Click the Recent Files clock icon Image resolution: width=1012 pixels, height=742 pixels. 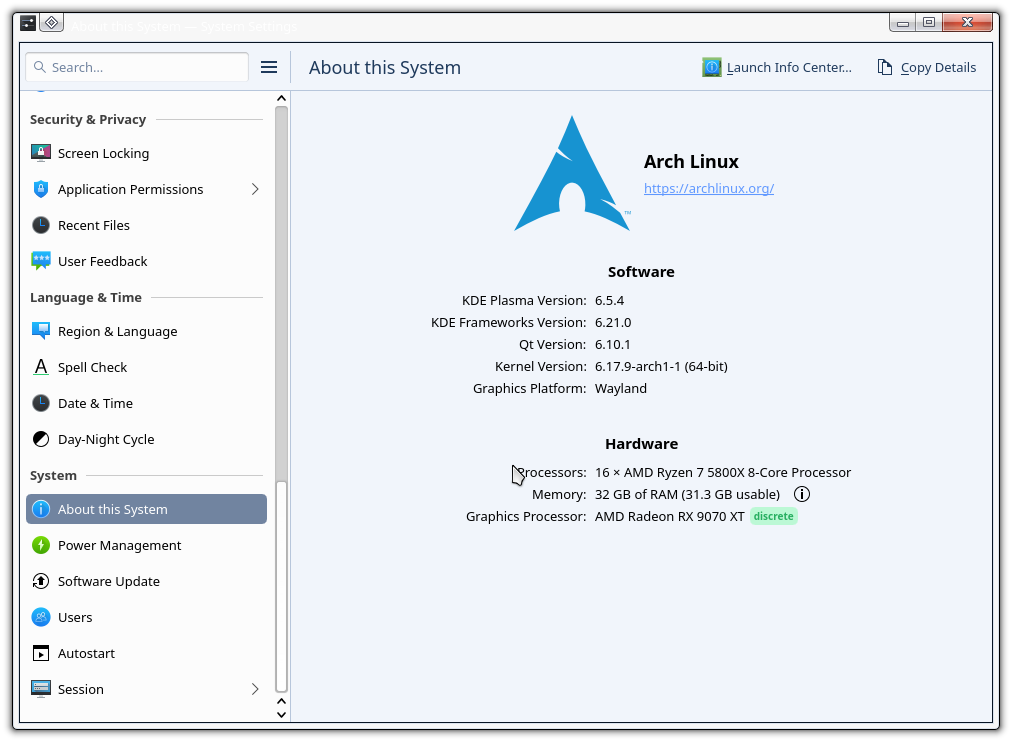point(41,225)
